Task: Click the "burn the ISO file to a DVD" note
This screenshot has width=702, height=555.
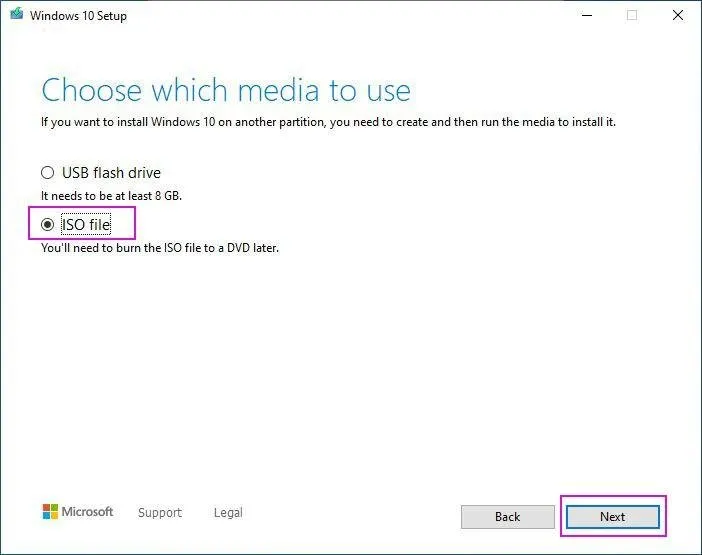Action: click(160, 248)
